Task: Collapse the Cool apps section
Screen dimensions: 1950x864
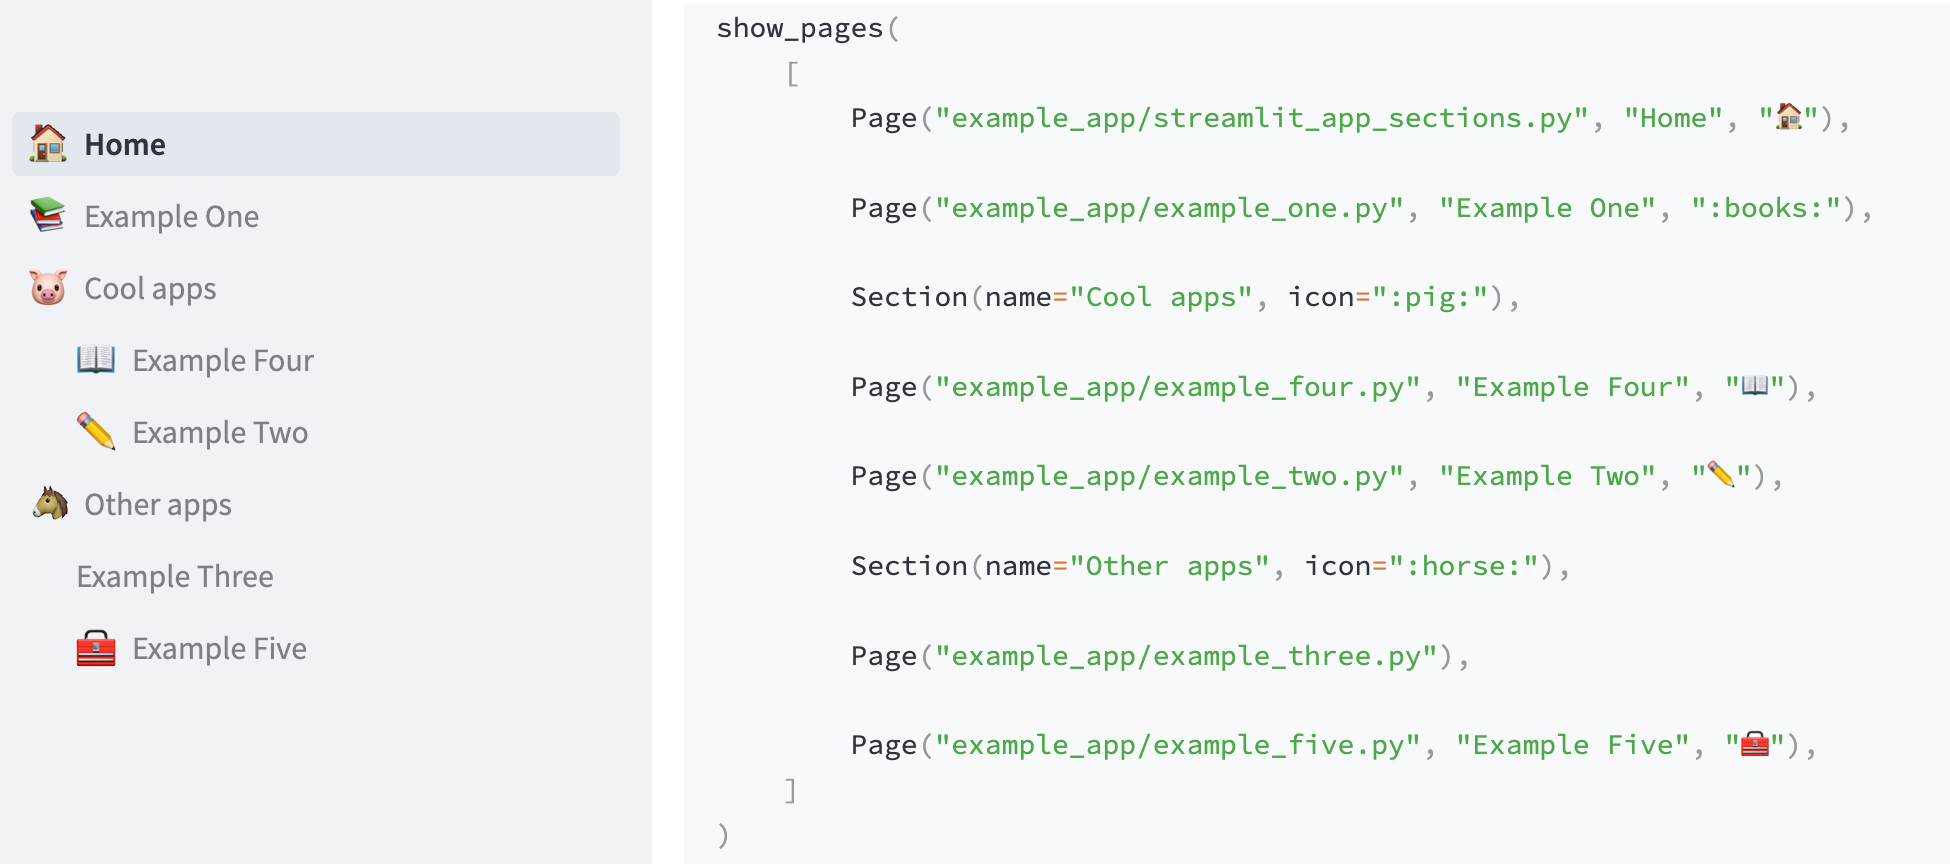Action: coord(150,288)
